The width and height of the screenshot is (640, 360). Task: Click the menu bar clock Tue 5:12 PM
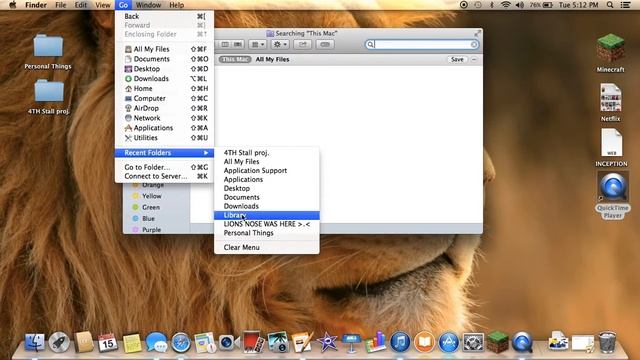(578, 5)
